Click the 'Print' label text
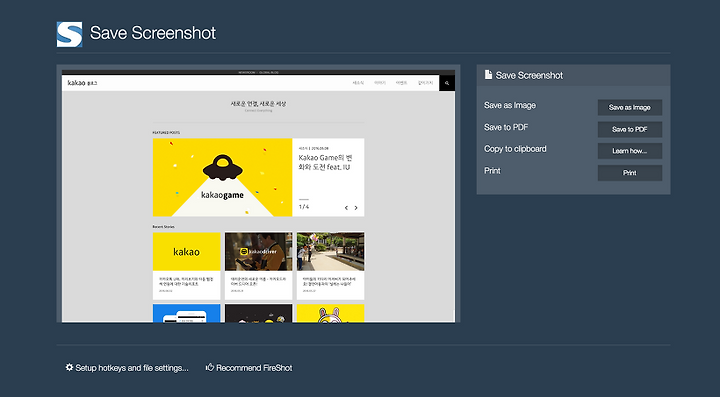 click(x=492, y=171)
